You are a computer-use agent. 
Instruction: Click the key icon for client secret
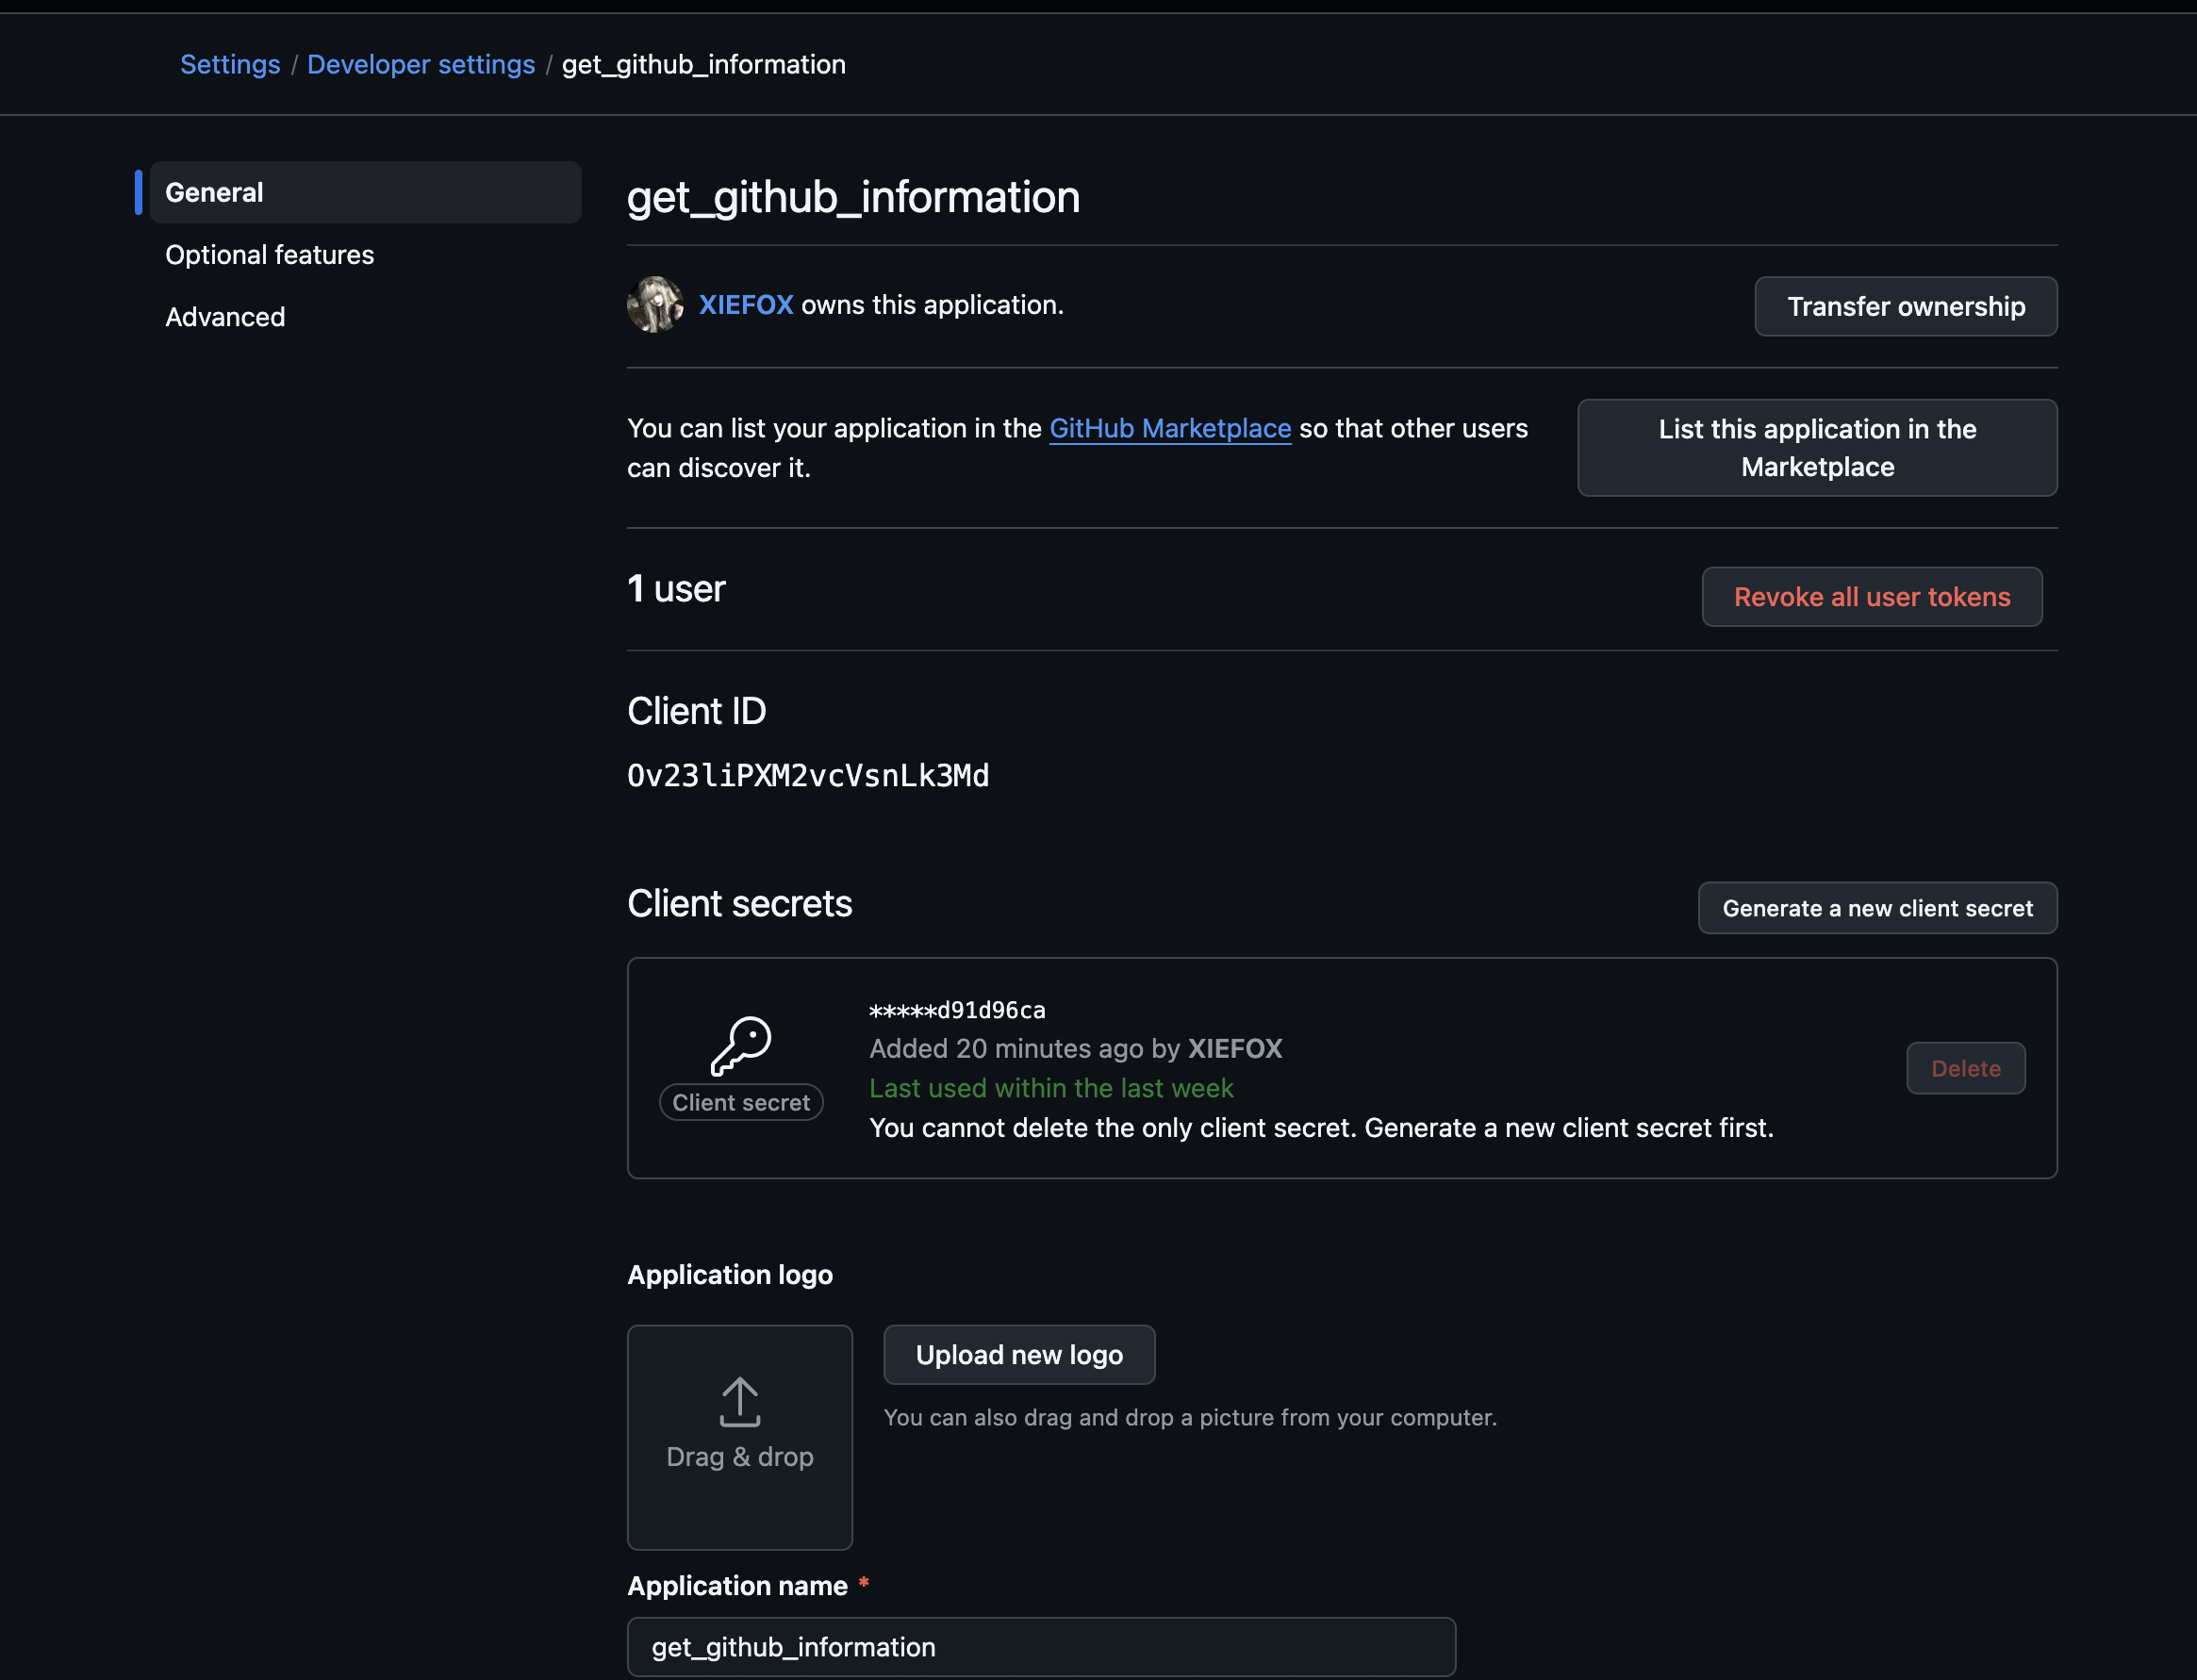[741, 1046]
